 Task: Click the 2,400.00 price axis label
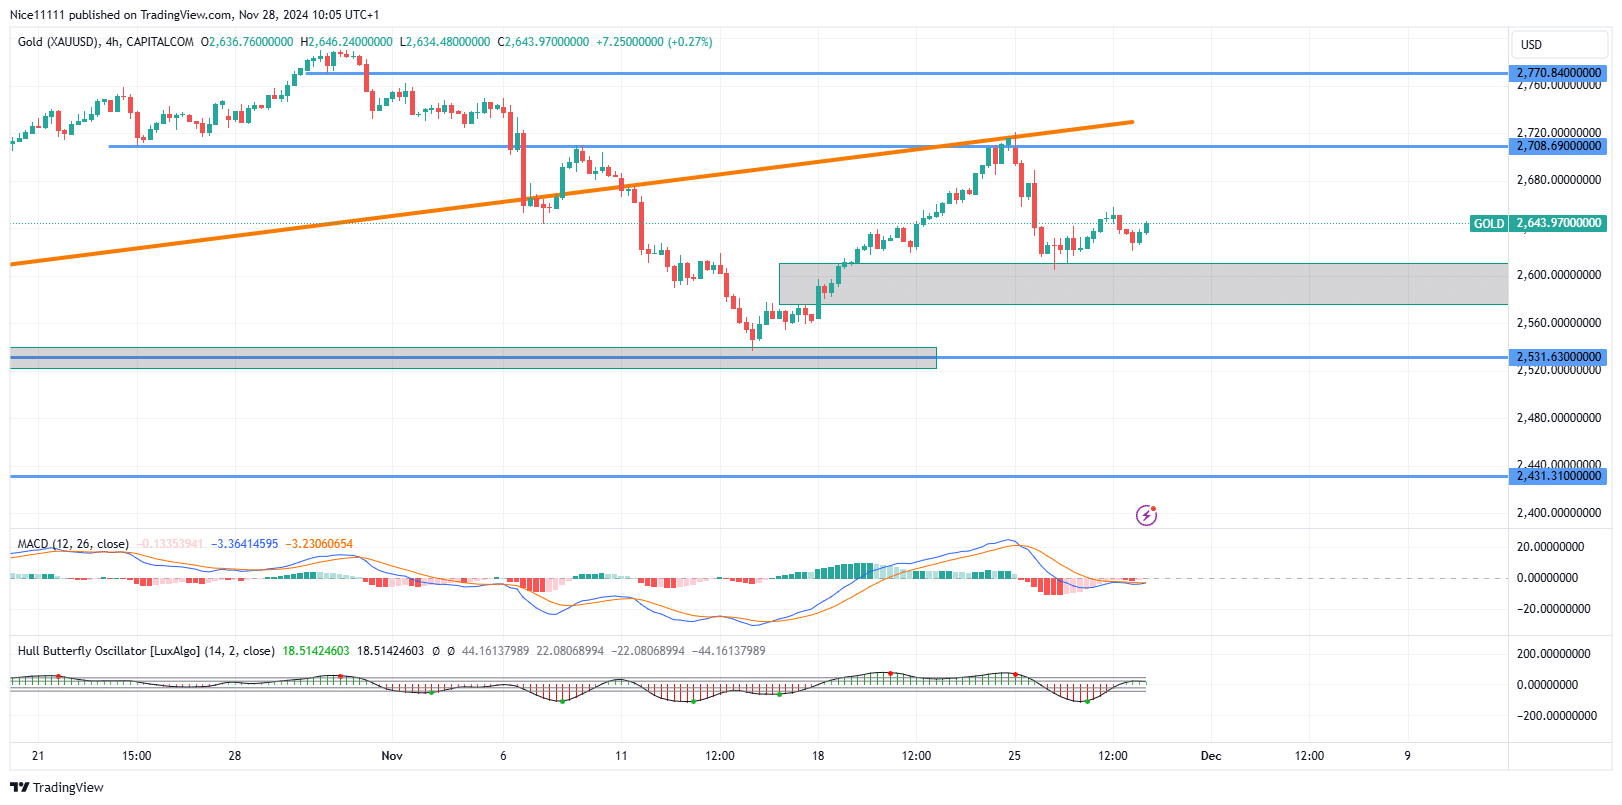(1559, 513)
